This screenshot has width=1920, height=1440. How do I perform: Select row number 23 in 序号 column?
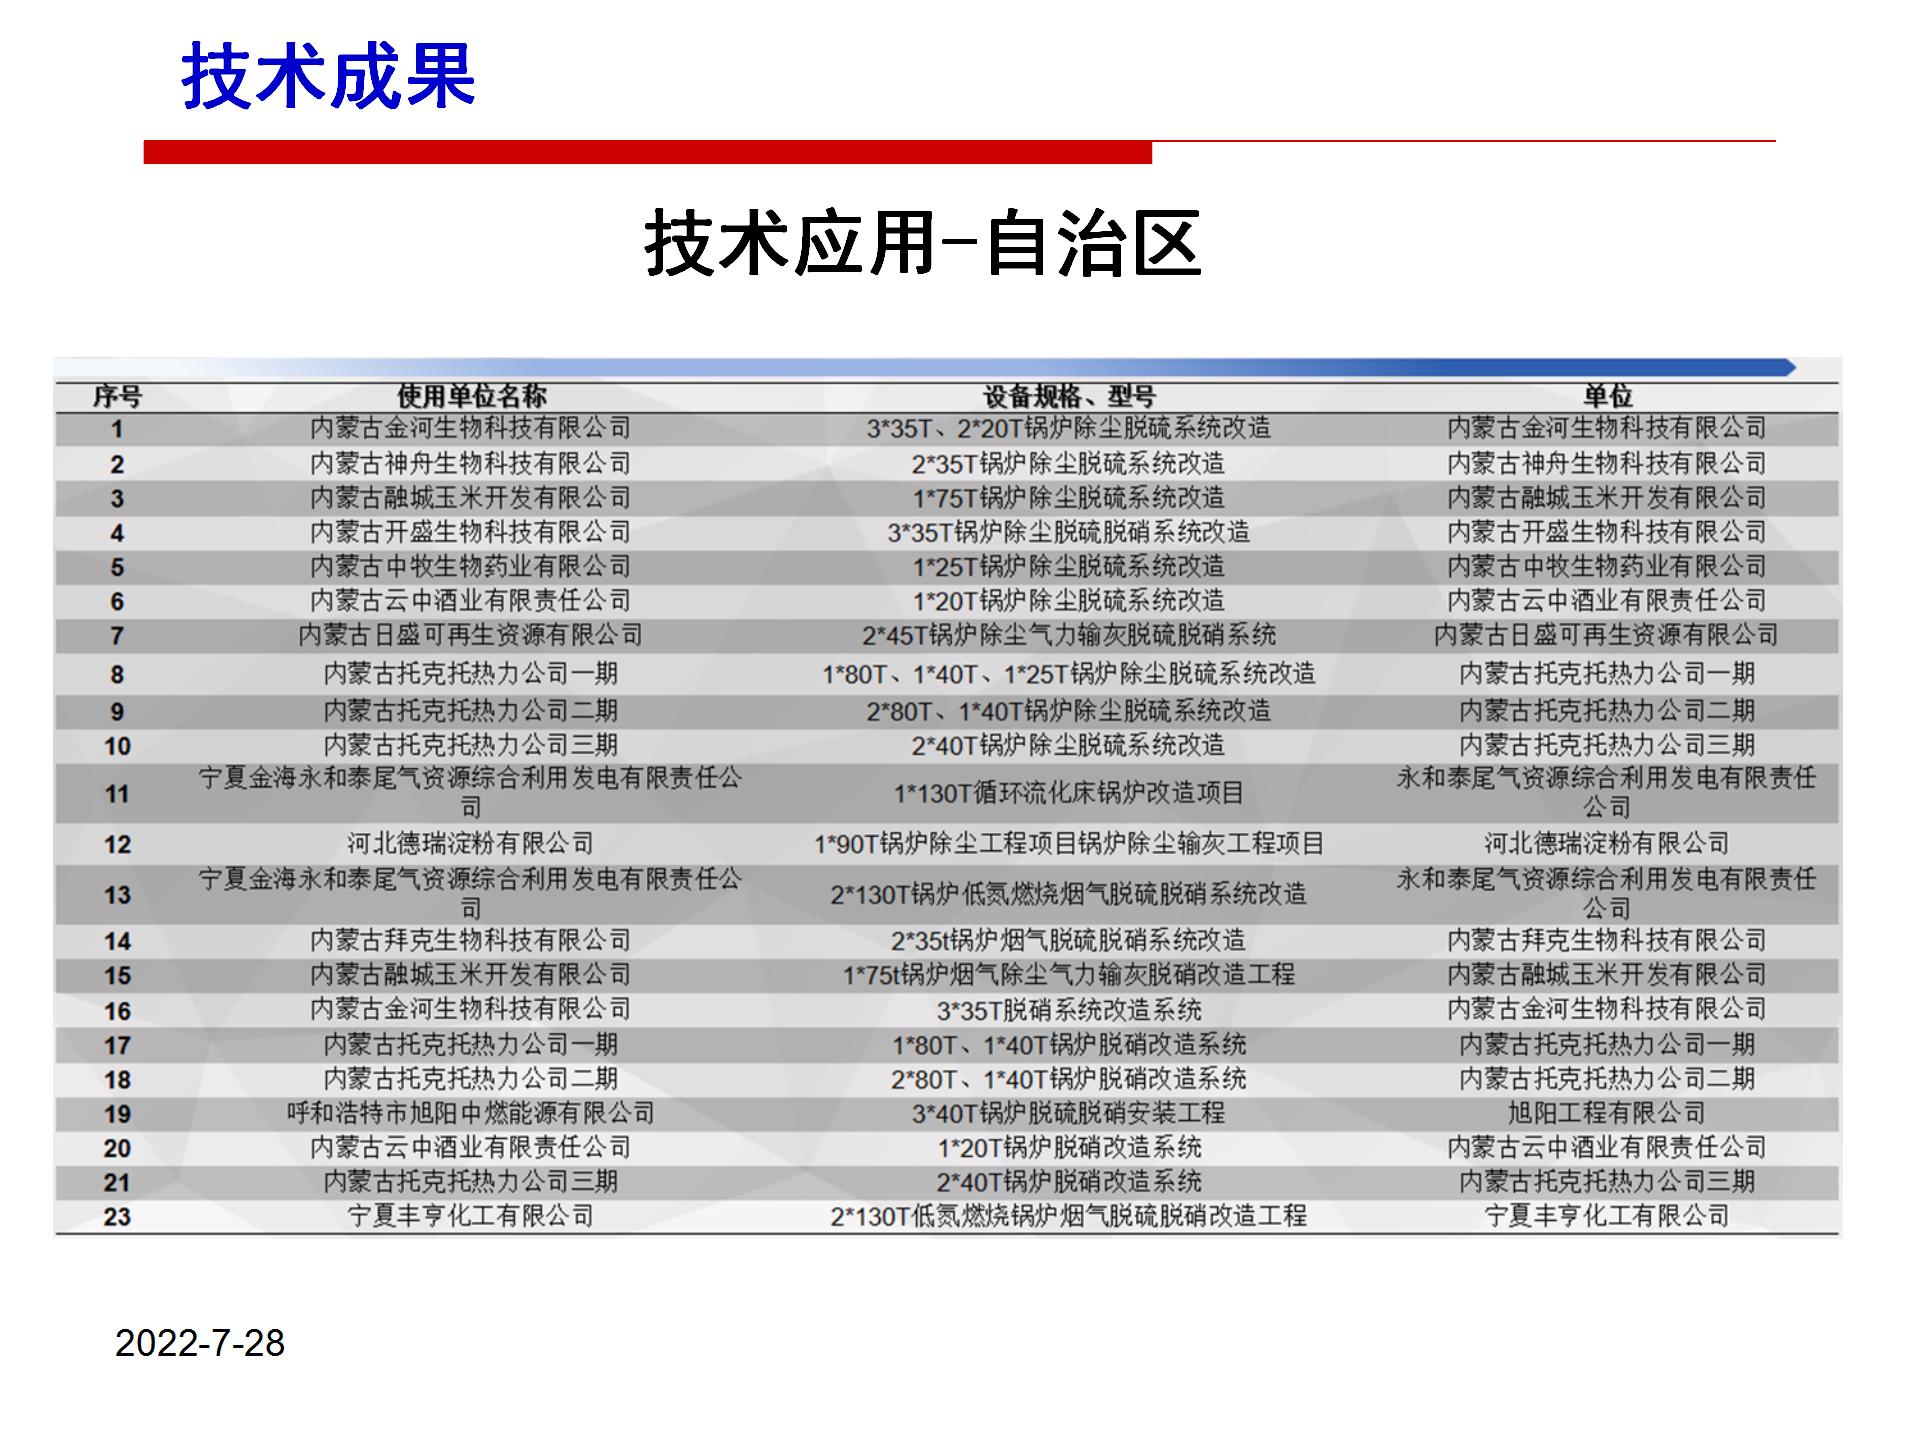[117, 1217]
